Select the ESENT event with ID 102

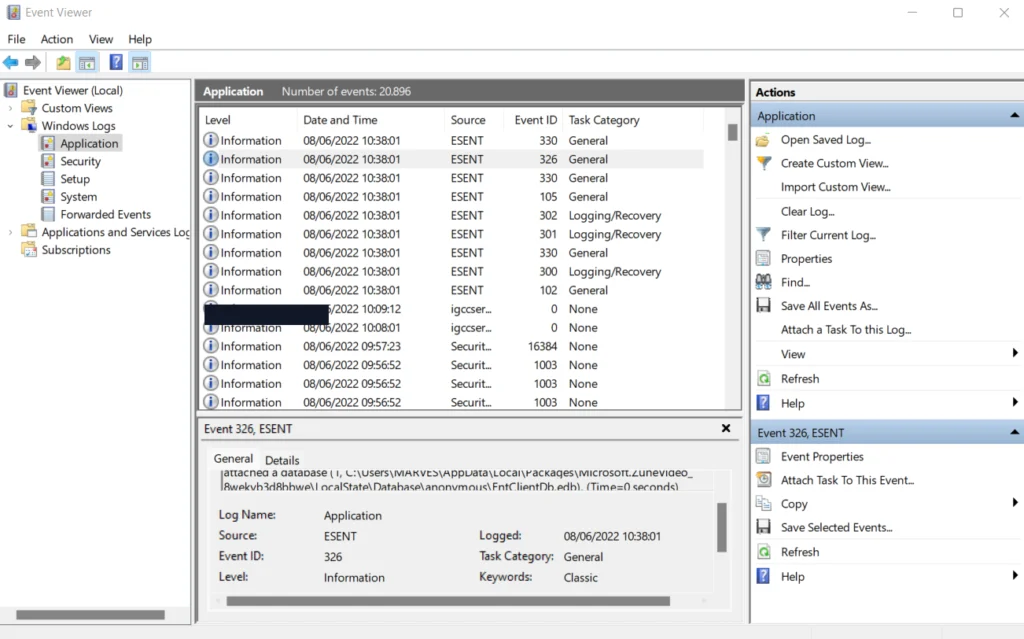coord(452,289)
